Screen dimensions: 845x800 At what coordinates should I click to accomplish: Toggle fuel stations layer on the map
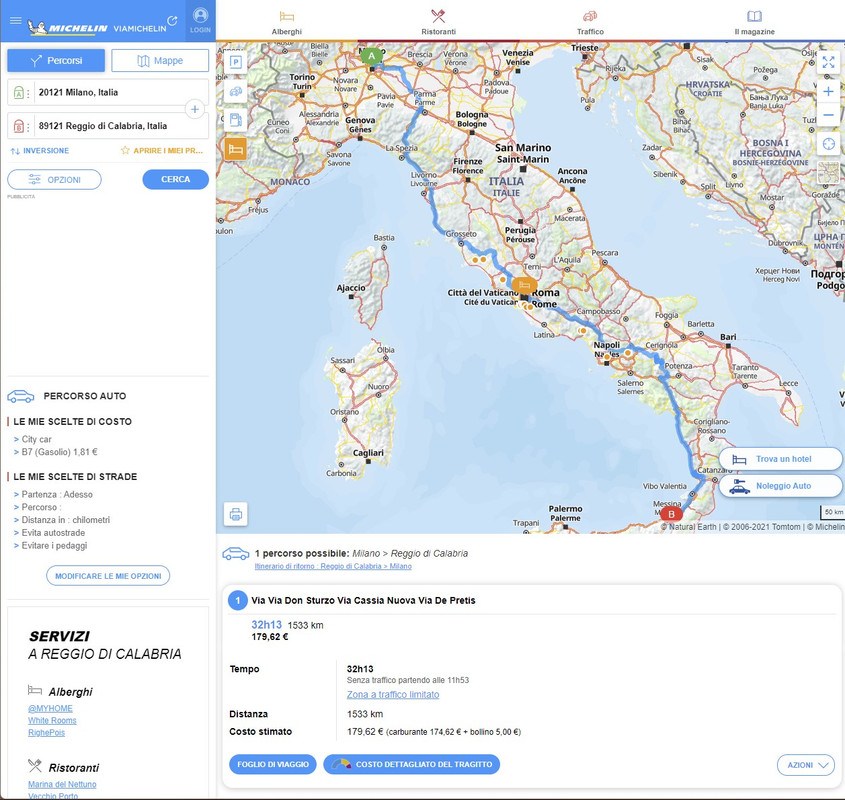tap(236, 120)
